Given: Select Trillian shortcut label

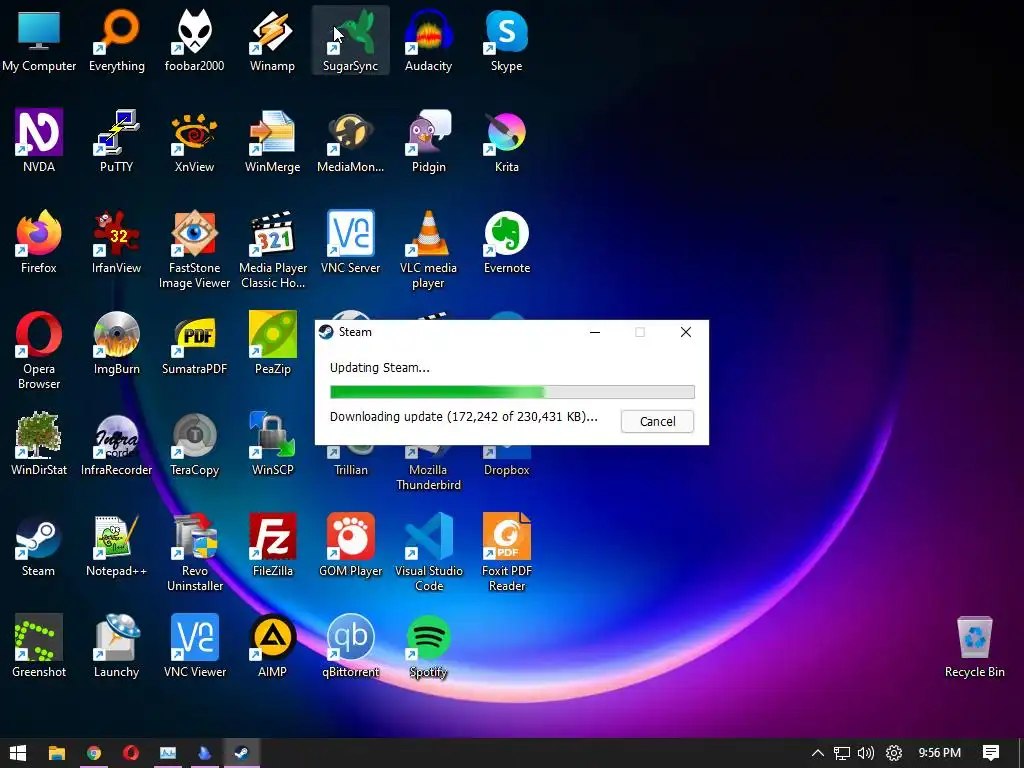Looking at the screenshot, I should [351, 470].
